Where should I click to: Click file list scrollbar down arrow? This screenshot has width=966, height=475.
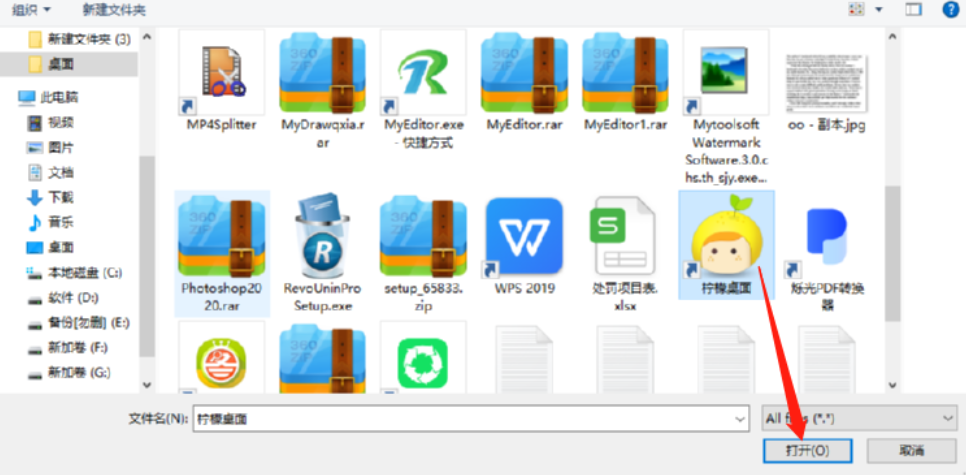(x=893, y=385)
